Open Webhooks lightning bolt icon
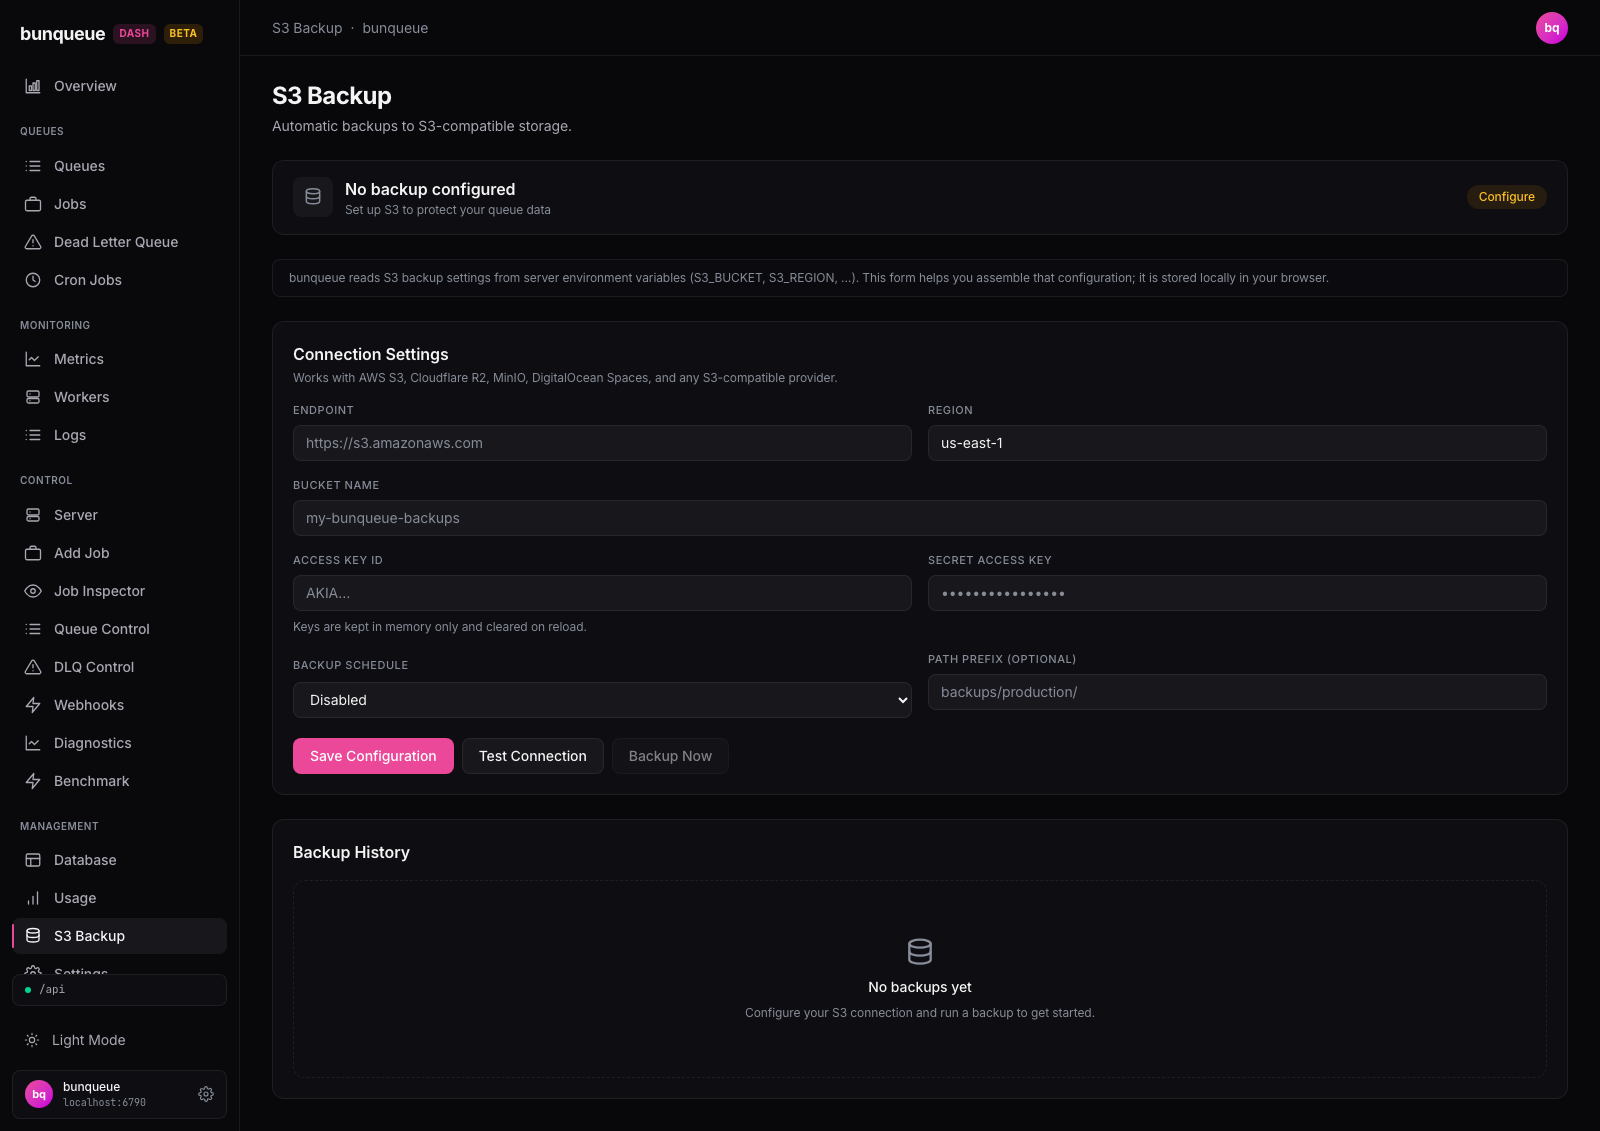Screen dimensions: 1600x1131 [33, 705]
